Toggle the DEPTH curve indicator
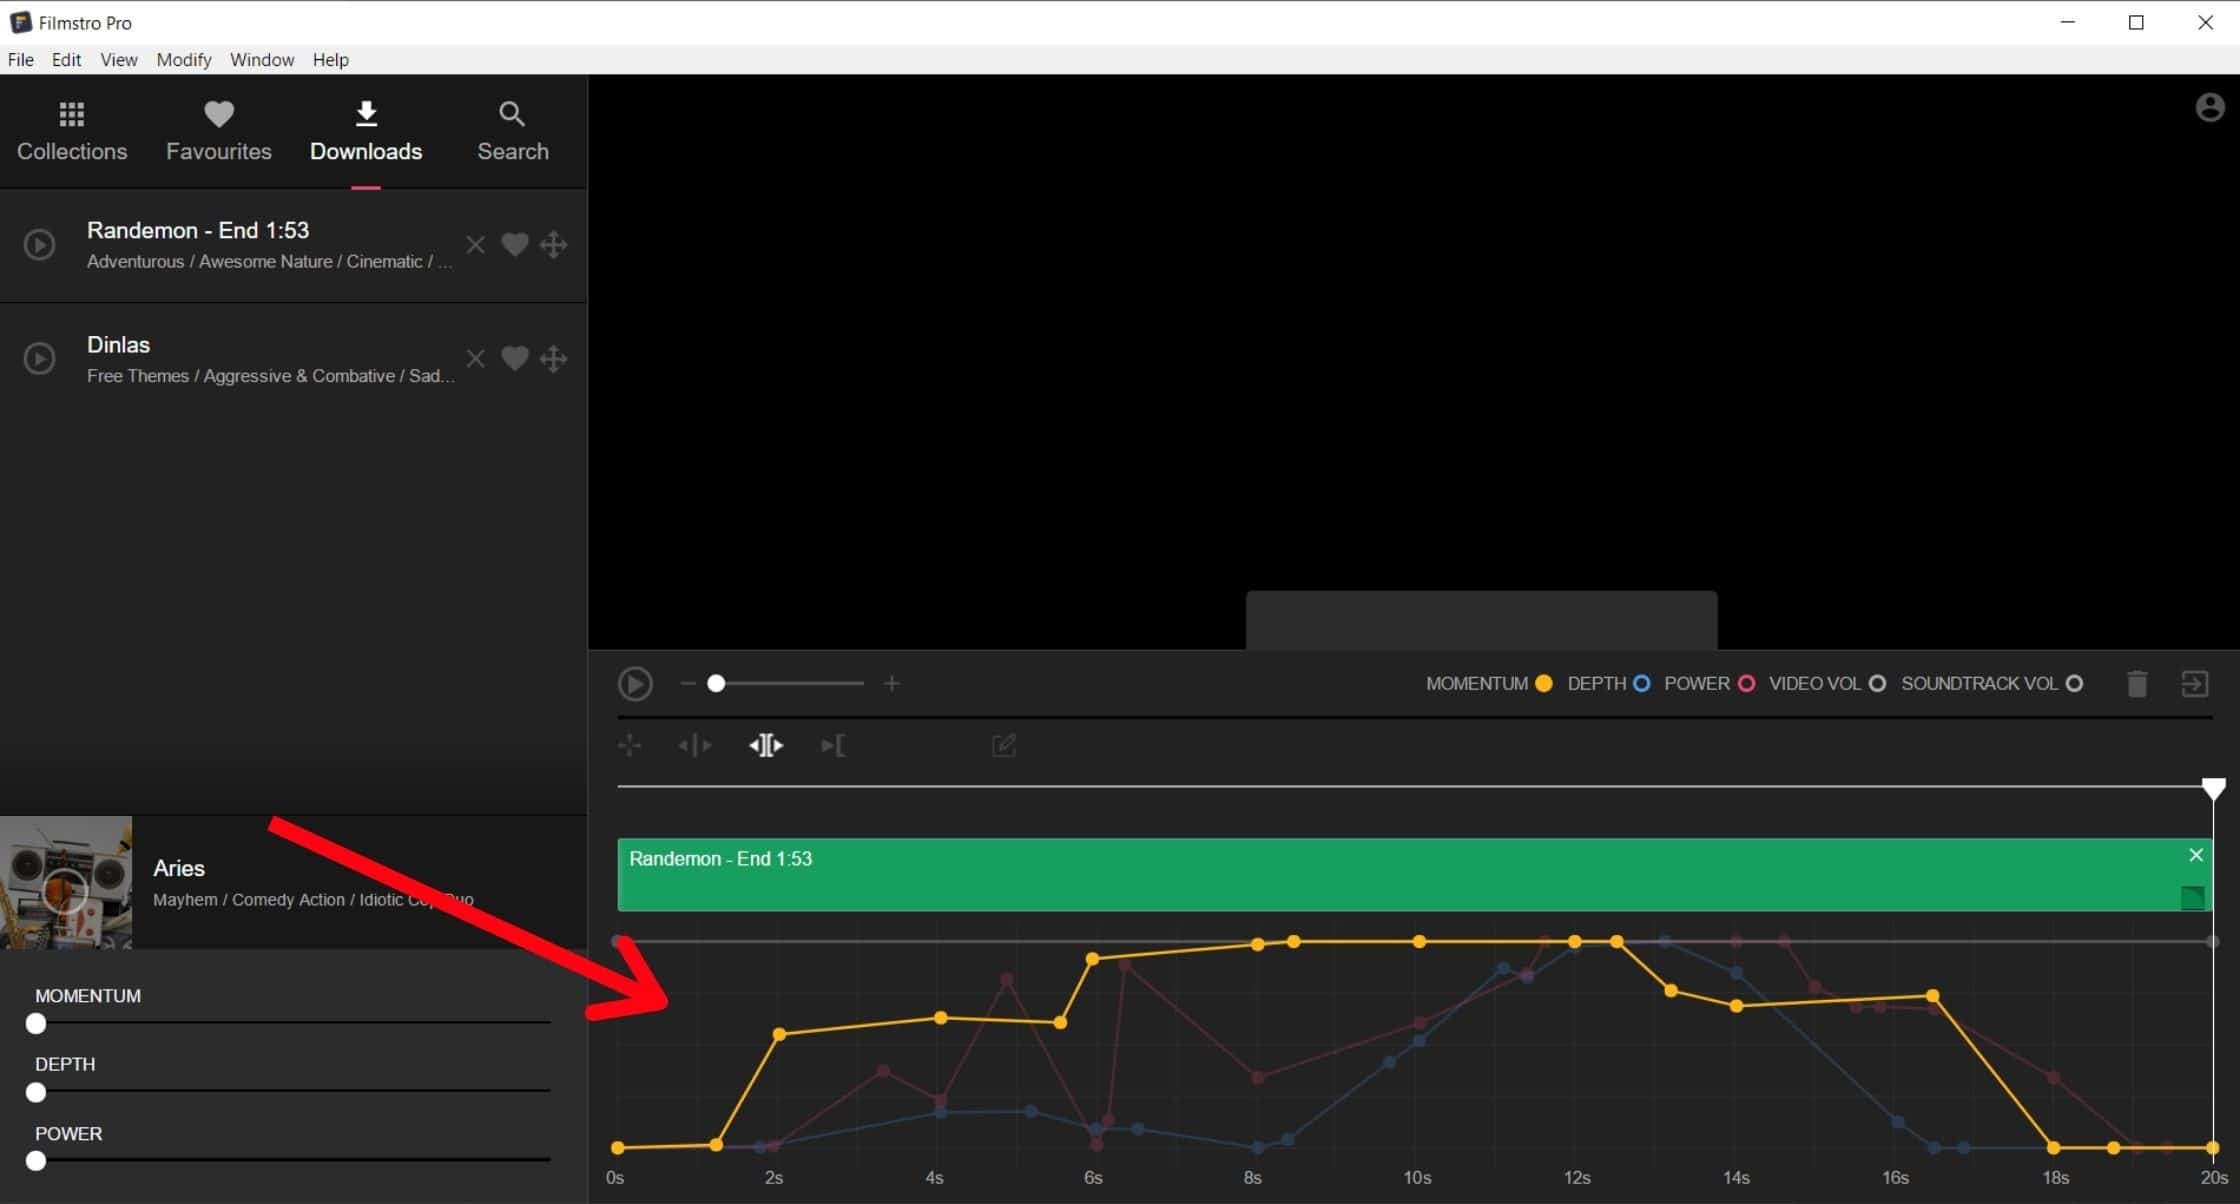This screenshot has height=1204, width=2240. click(x=1641, y=684)
